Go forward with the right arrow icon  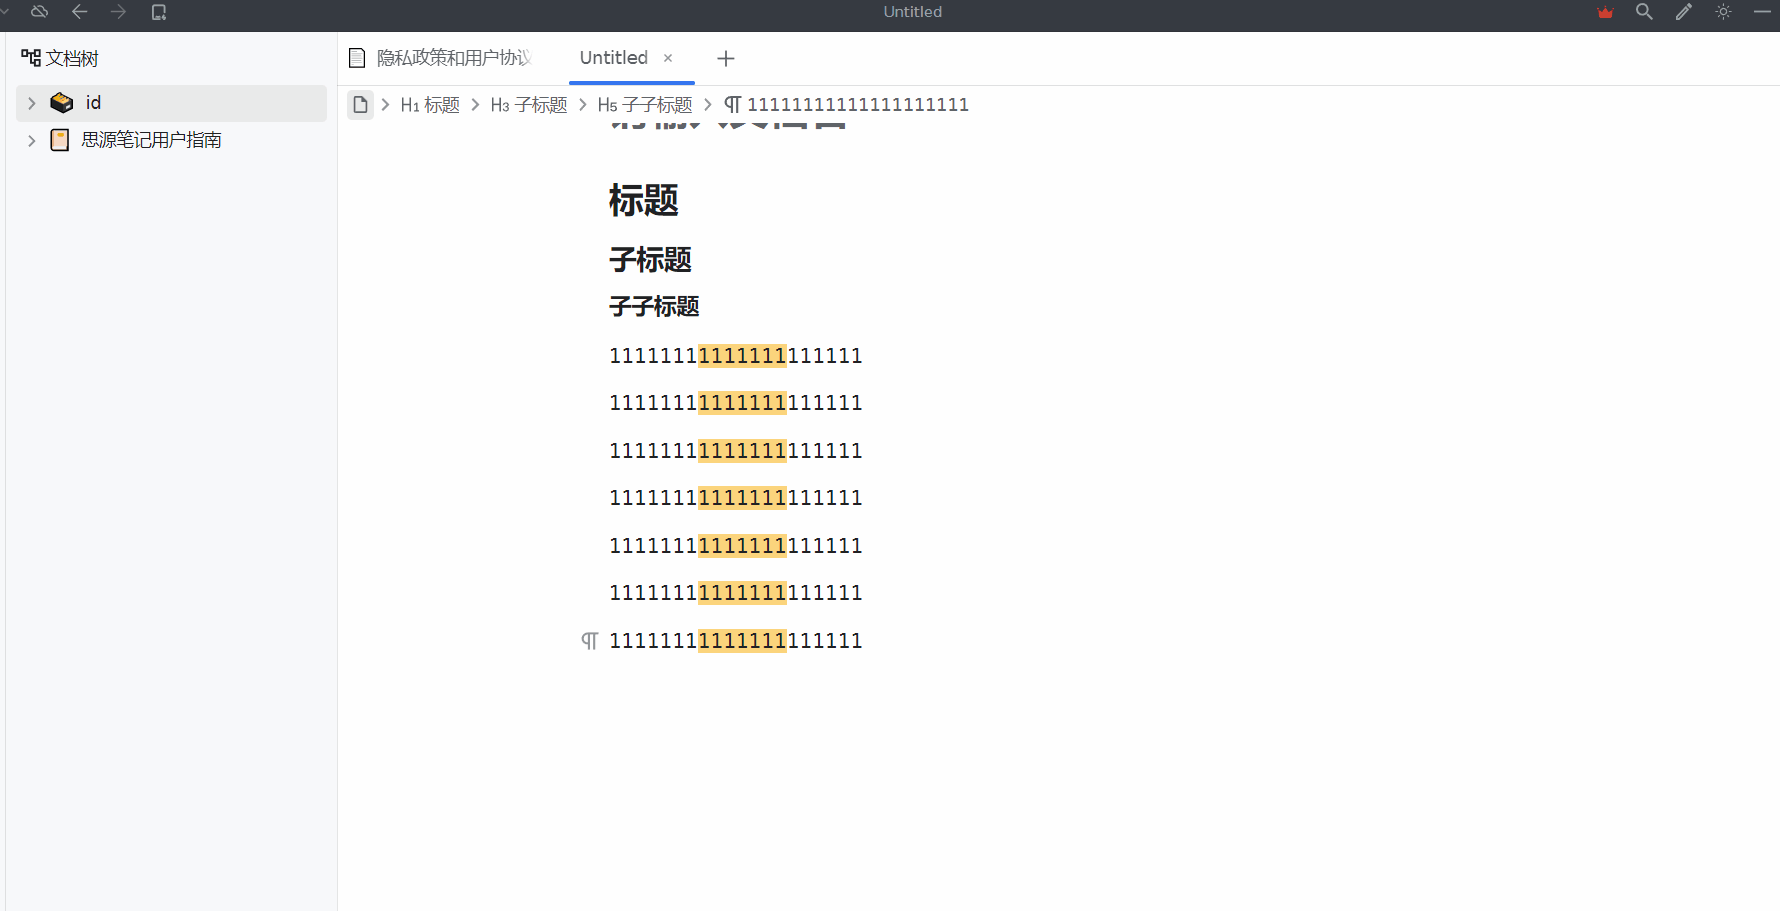(119, 12)
